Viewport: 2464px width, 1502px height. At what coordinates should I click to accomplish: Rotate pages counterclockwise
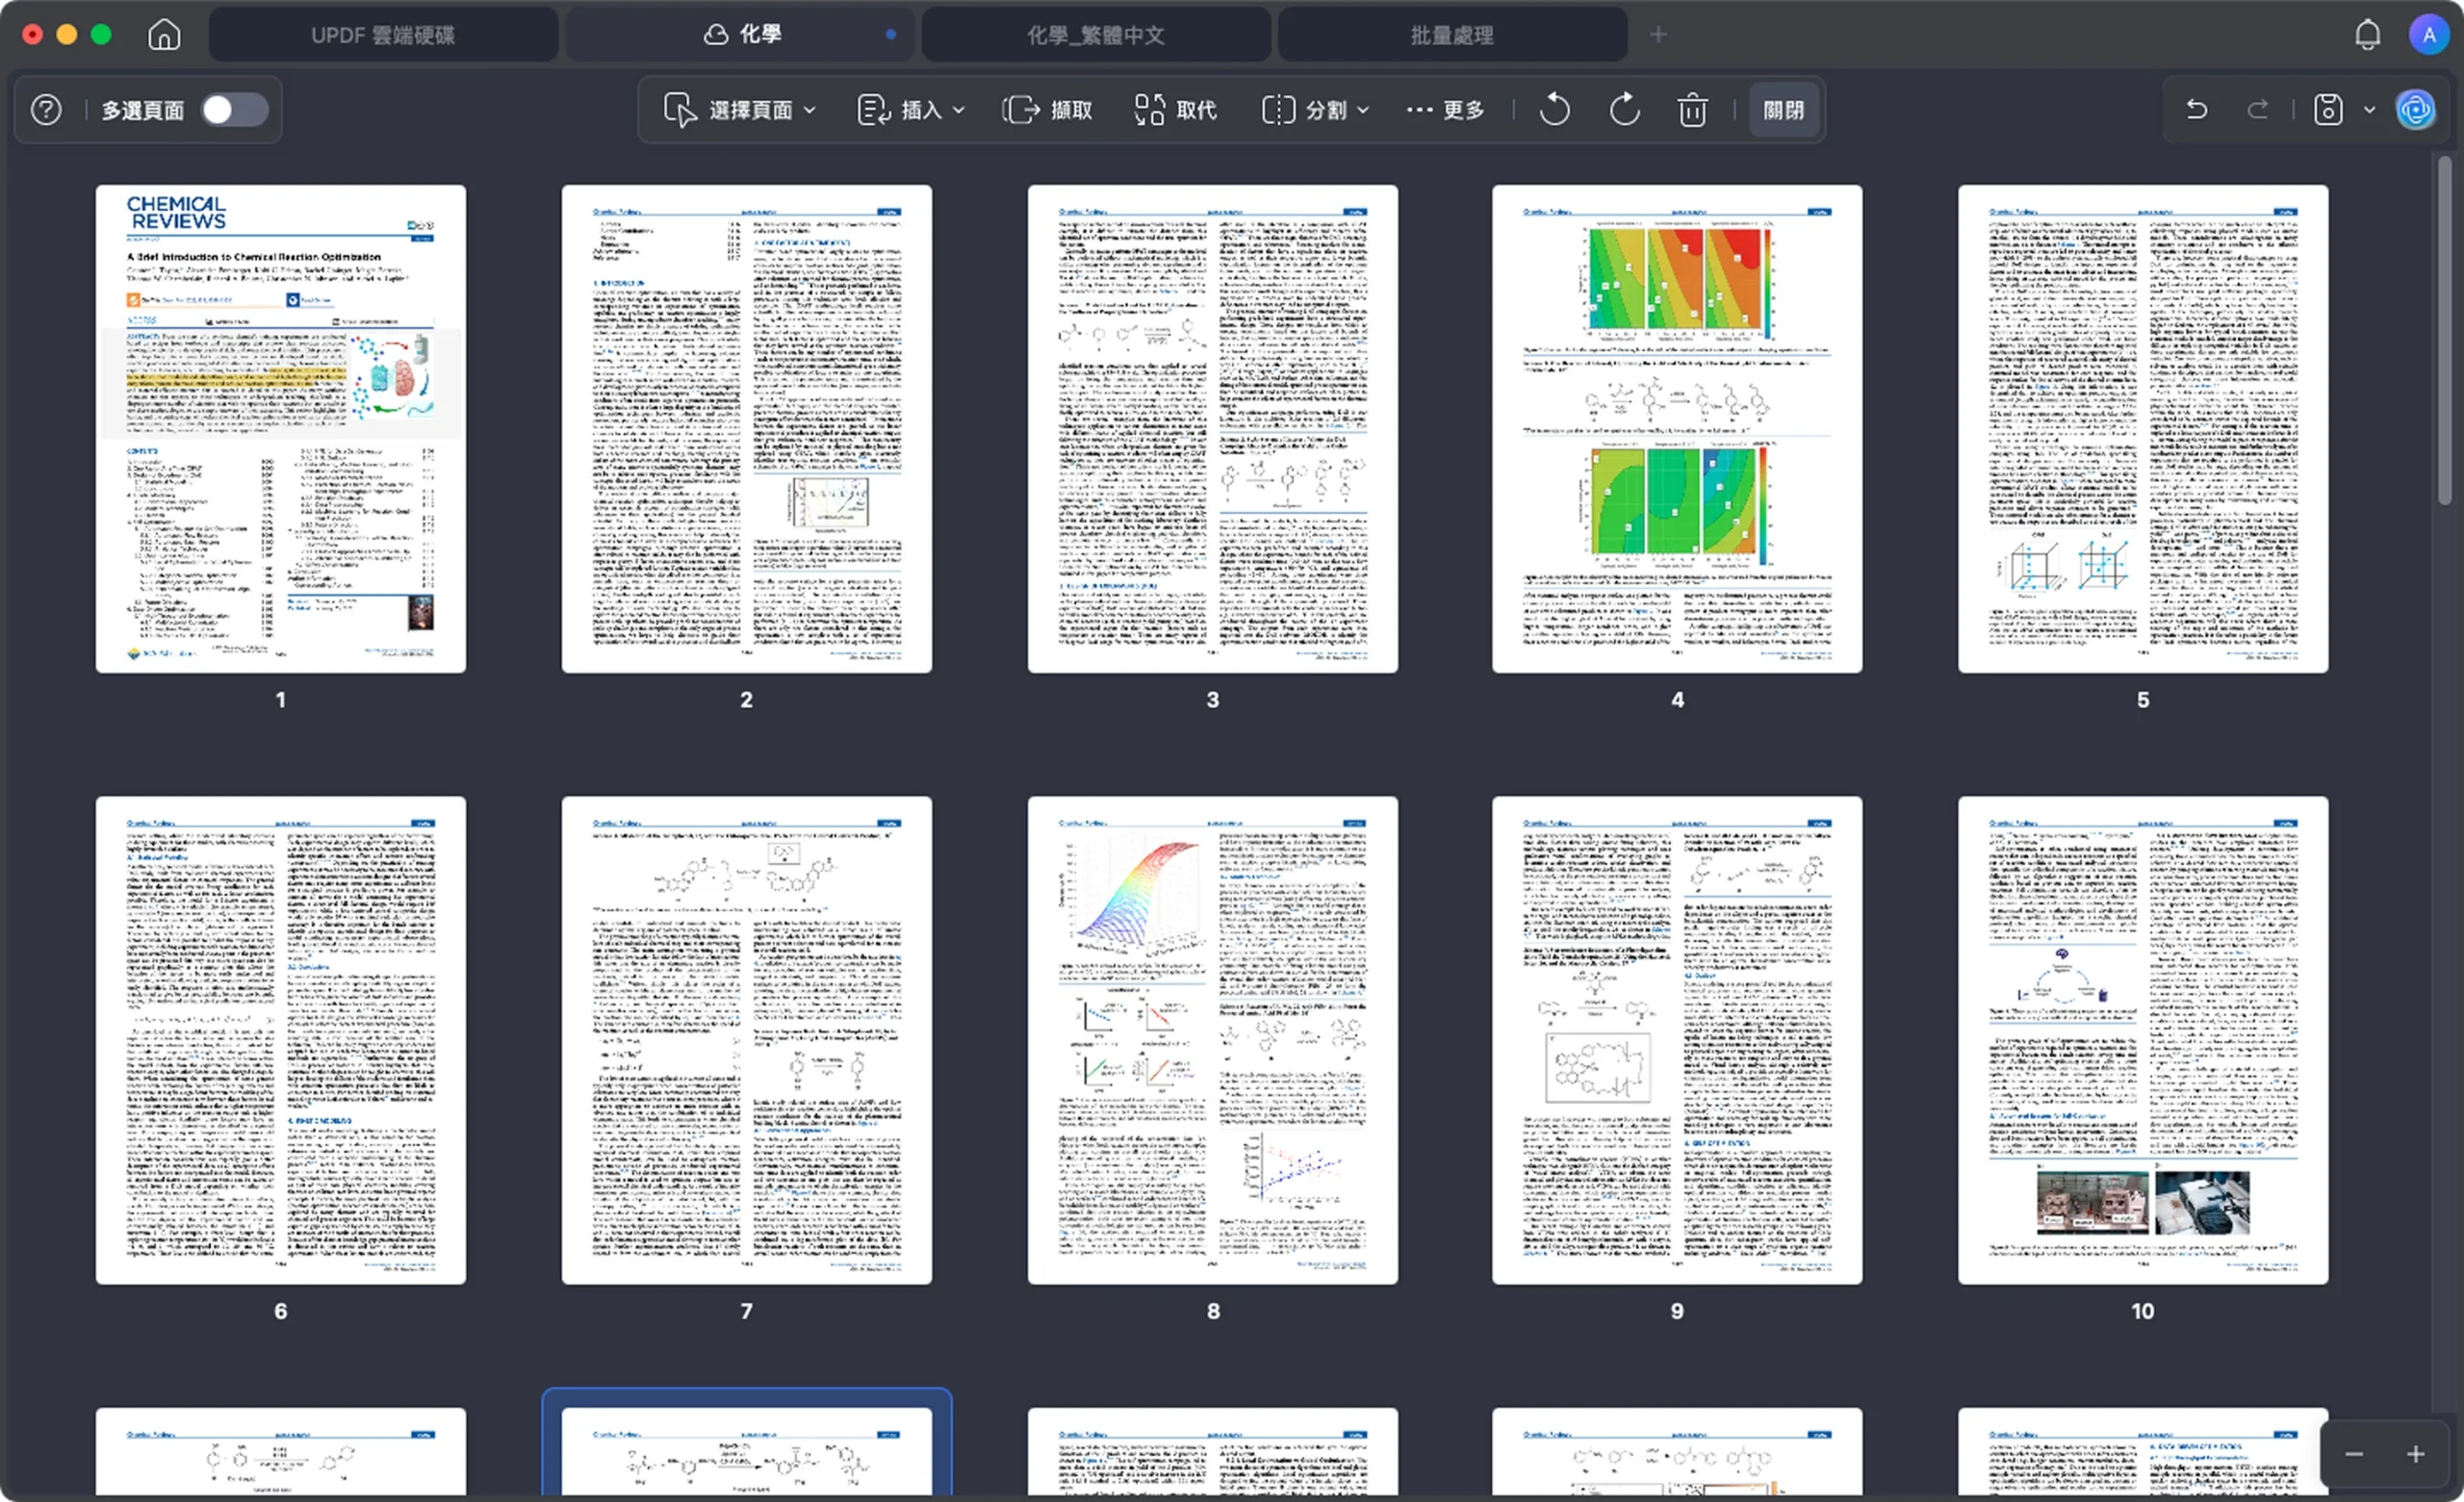[x=1554, y=110]
